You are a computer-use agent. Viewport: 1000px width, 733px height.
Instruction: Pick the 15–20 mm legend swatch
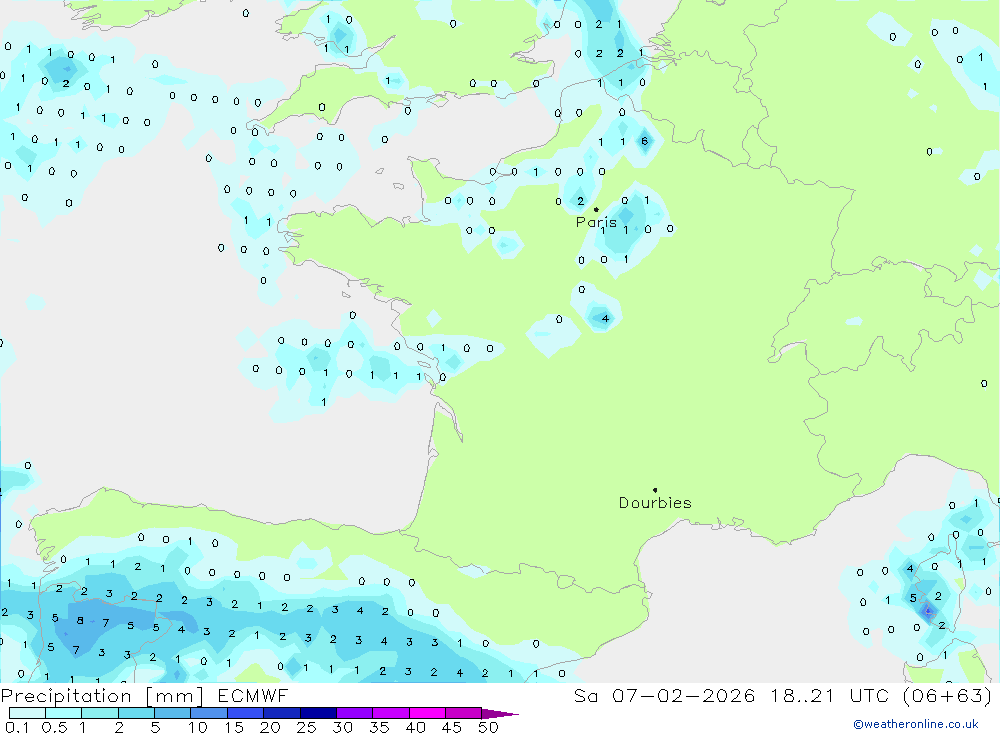pyautogui.click(x=246, y=713)
